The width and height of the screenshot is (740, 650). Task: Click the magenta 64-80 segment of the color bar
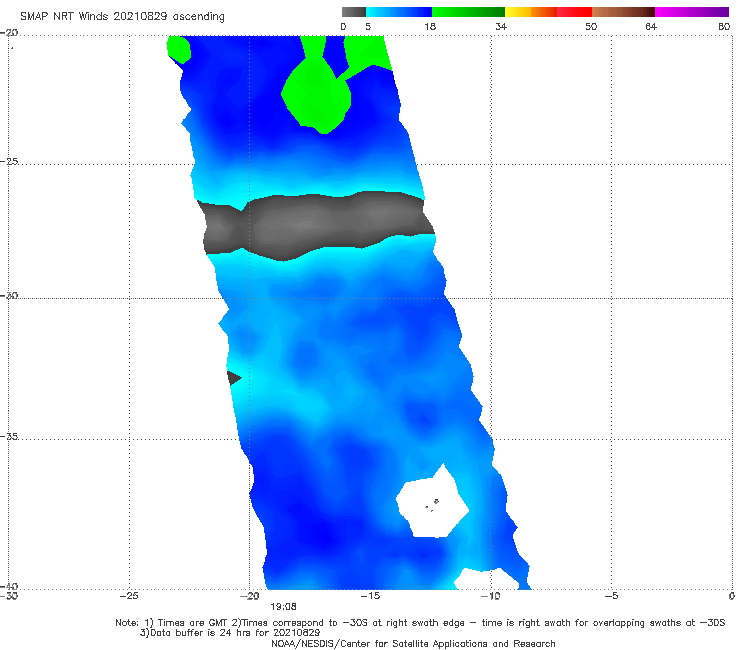692,12
